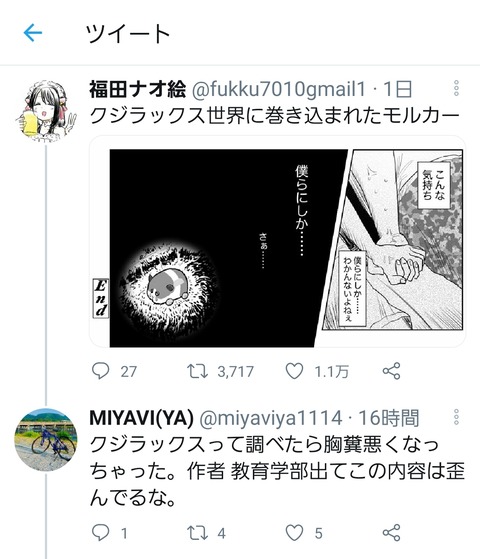480x559 pixels.
Task: Open 福田ナオ絵's profile avatar
Action: pyautogui.click(x=46, y=111)
